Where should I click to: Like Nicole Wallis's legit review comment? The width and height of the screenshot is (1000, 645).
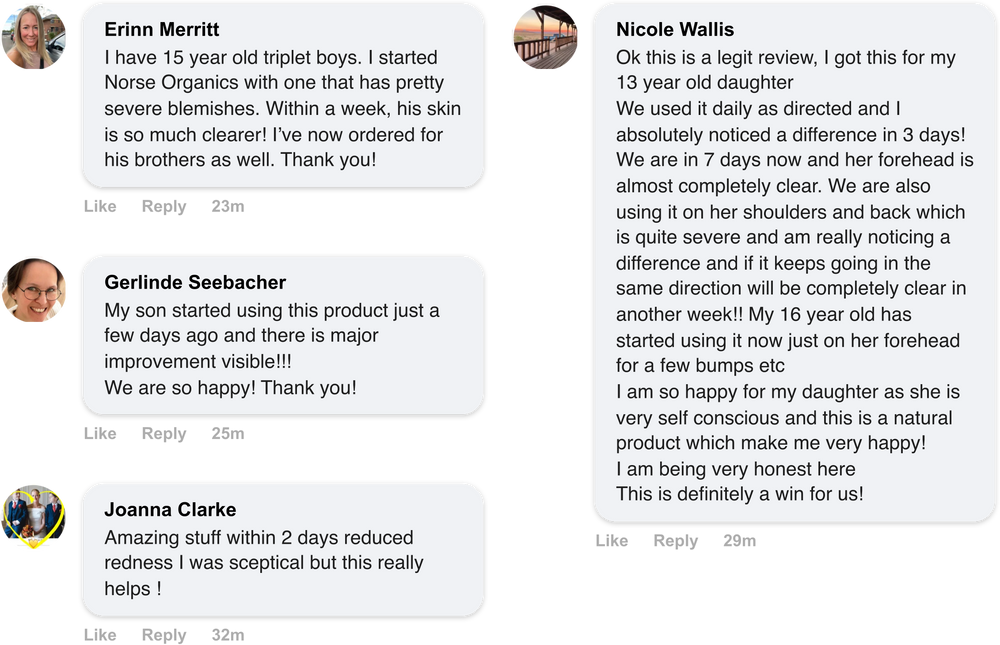611,541
